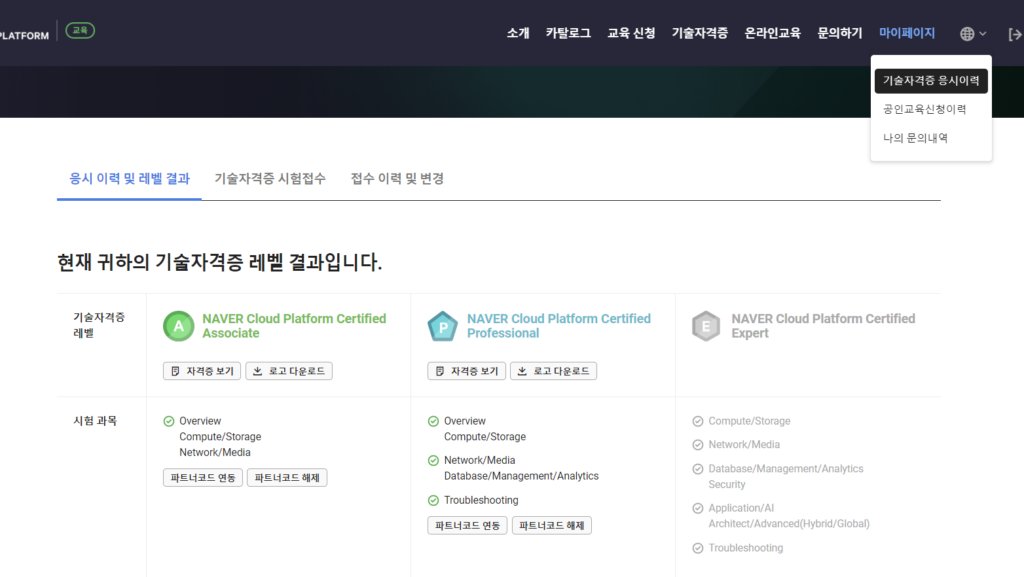Select 기술자격증 응시이력 in dropdown
Viewport: 1024px width, 577px height.
931,81
